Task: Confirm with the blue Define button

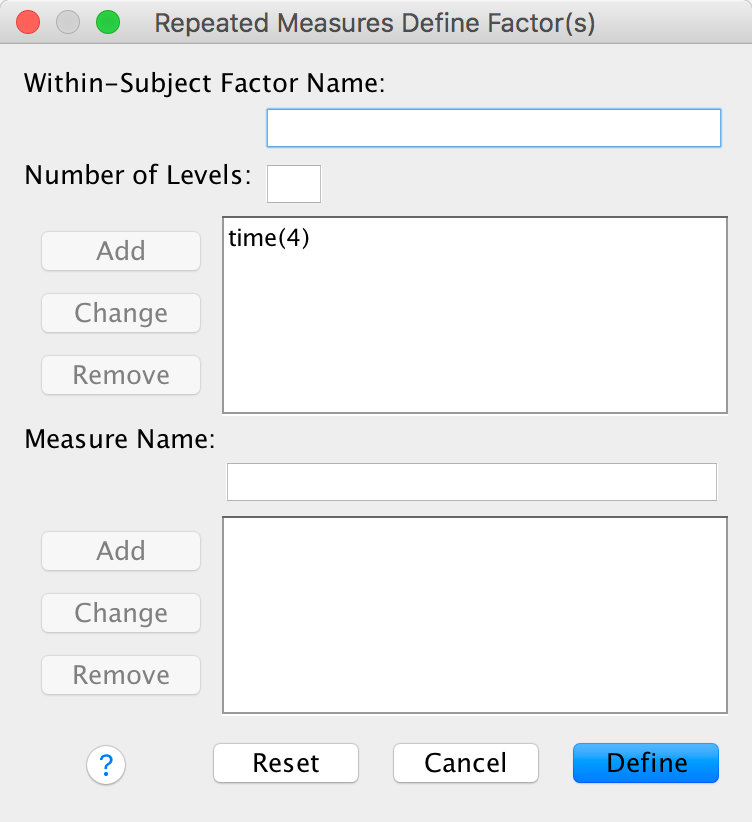Action: pos(646,763)
